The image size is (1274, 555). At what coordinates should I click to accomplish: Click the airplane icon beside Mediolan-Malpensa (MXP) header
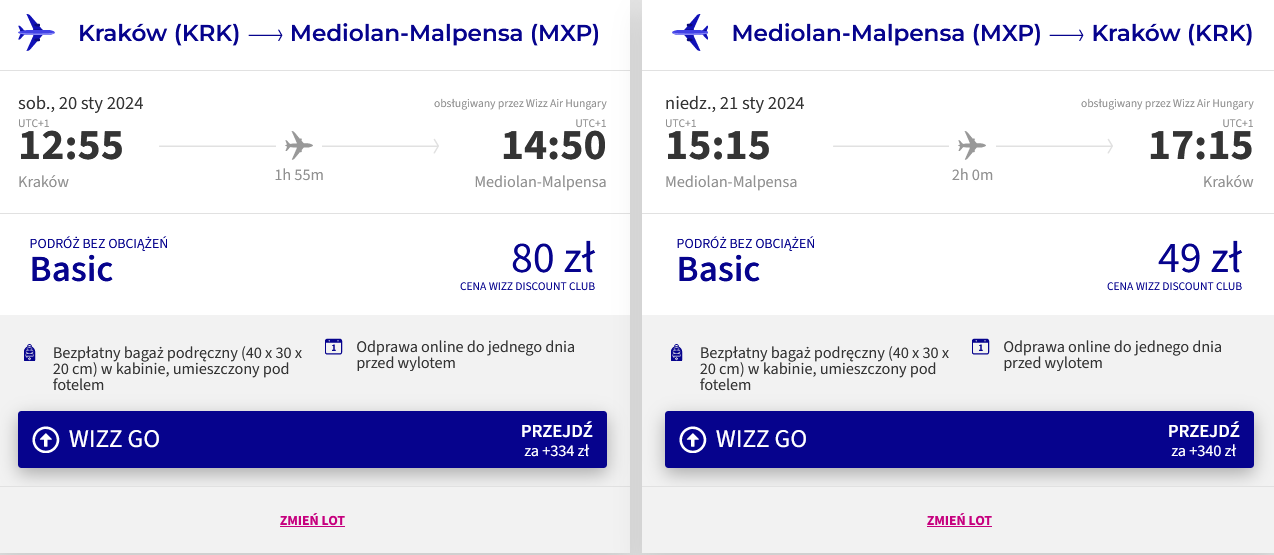pos(690,33)
